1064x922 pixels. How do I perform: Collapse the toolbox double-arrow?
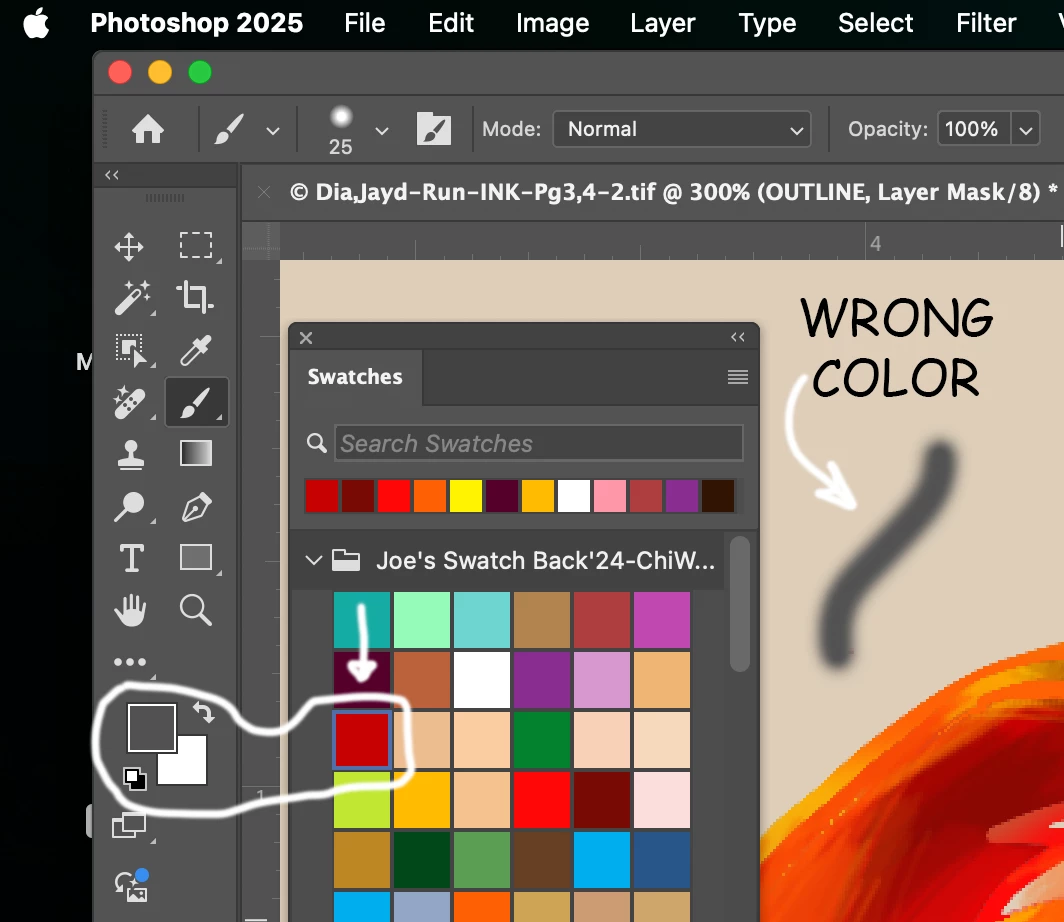pos(112,175)
